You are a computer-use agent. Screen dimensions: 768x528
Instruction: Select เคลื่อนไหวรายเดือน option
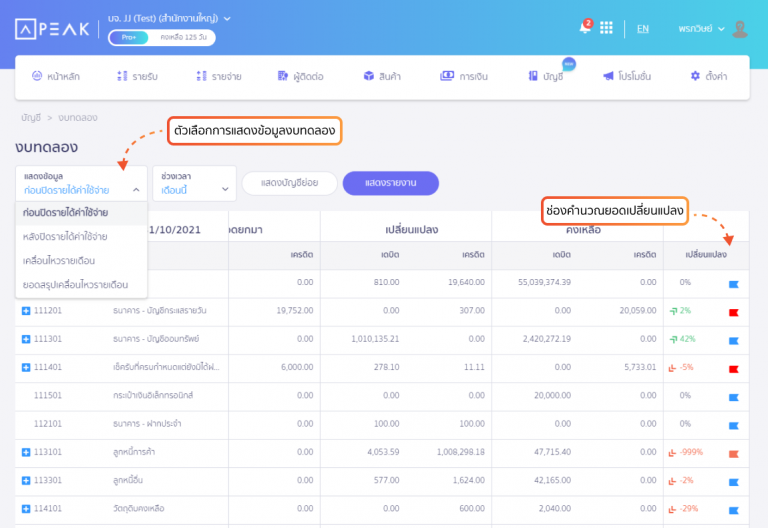pos(61,261)
